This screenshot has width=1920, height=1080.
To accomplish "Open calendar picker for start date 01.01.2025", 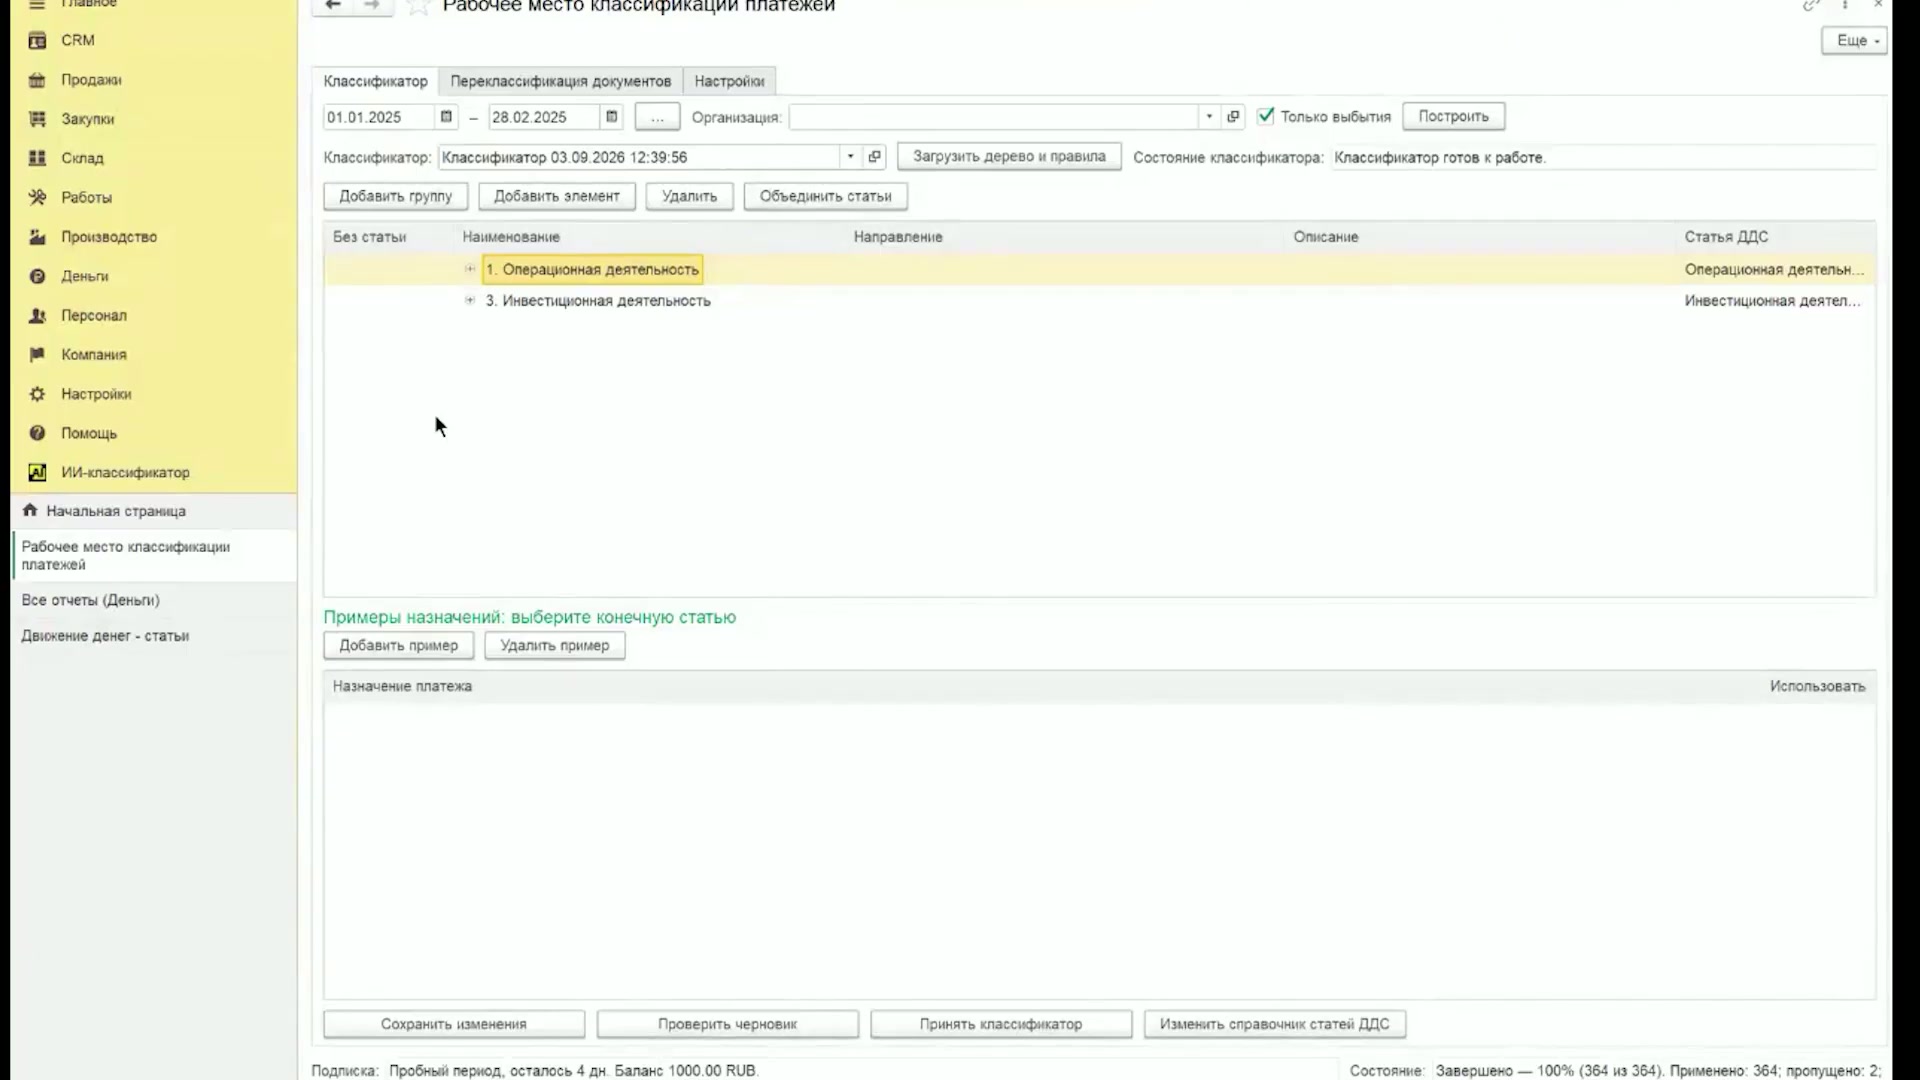I will click(x=447, y=117).
